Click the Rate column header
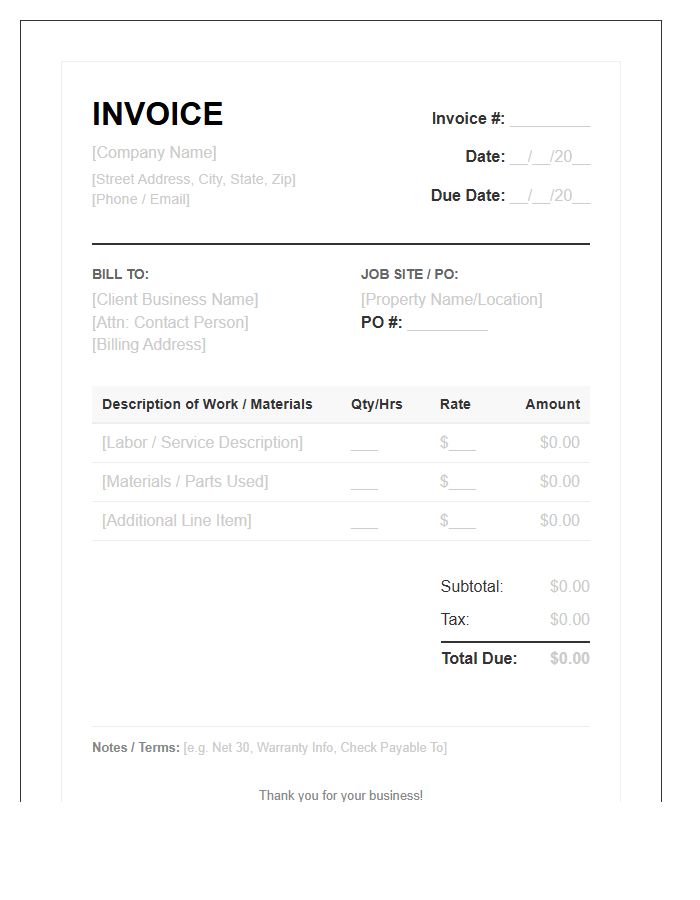Viewport: 700px width, 900px height. click(x=455, y=404)
